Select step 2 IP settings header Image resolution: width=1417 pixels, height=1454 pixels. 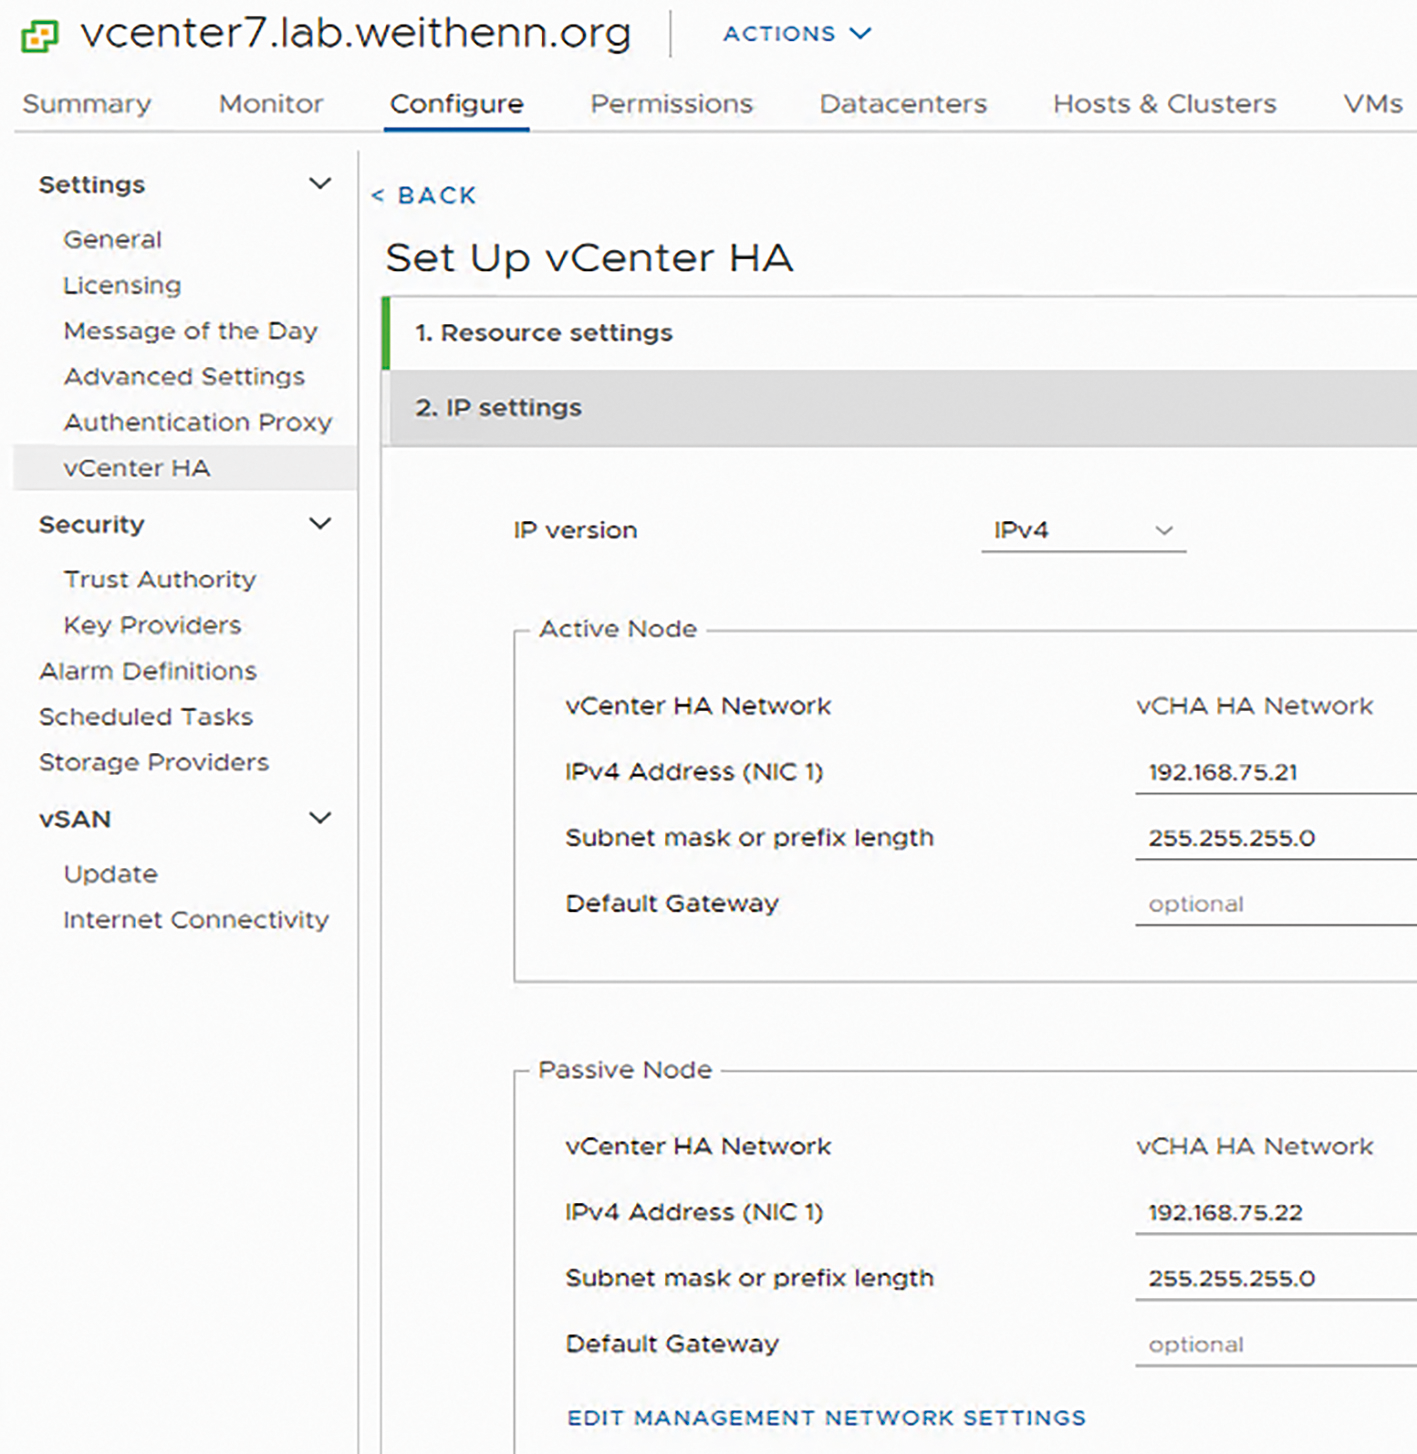click(x=900, y=408)
